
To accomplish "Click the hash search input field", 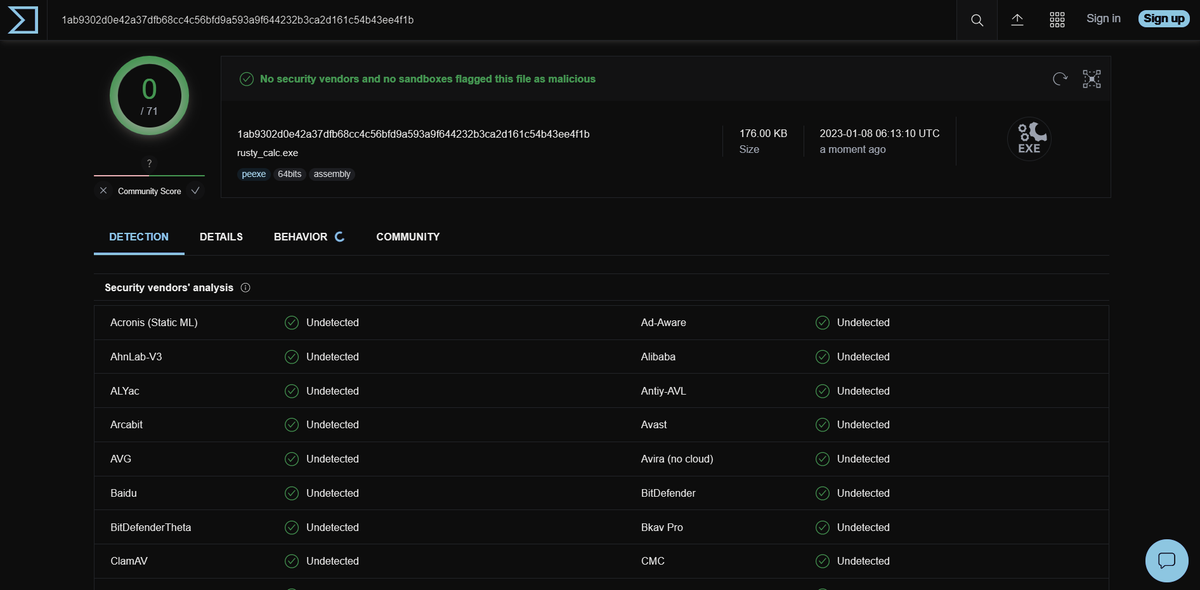I will coord(500,20).
